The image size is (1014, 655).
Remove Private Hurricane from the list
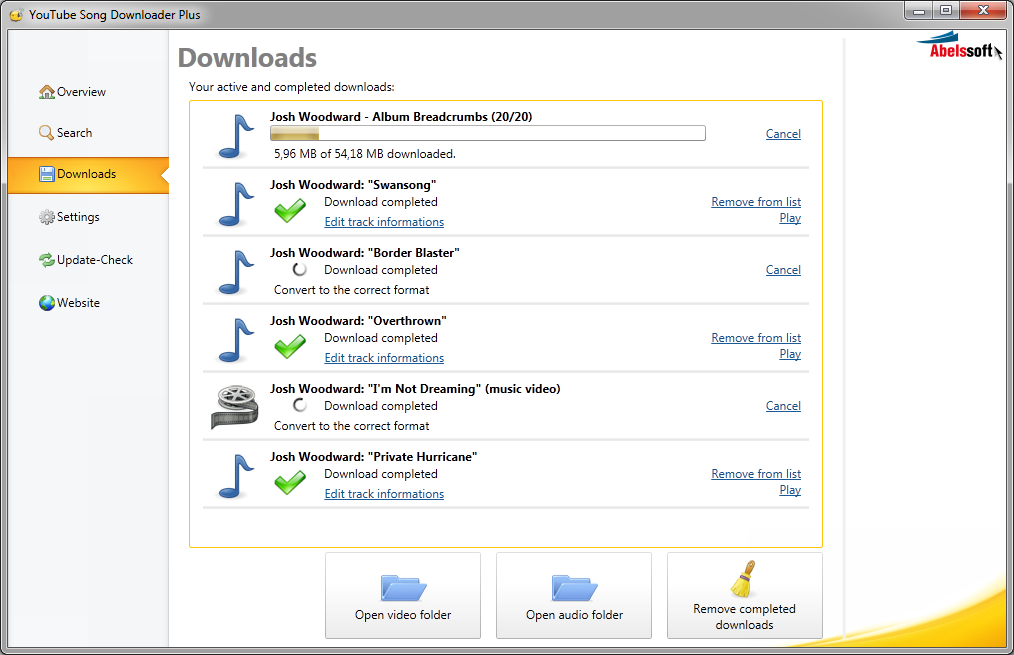pyautogui.click(x=756, y=473)
